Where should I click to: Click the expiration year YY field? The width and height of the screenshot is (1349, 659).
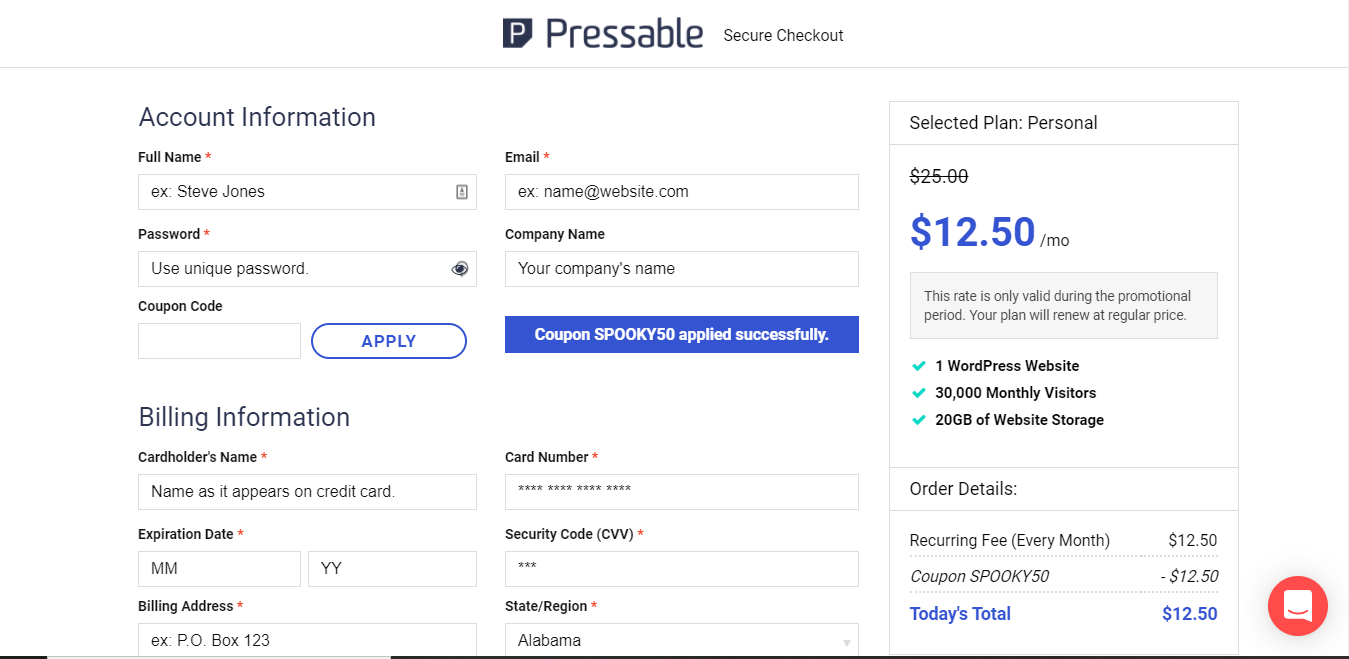click(x=392, y=569)
